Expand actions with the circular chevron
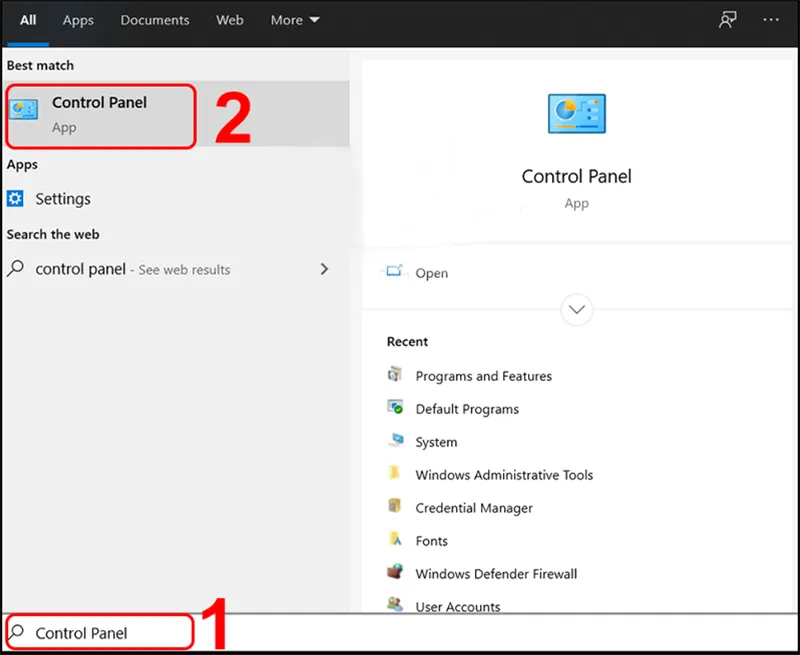The height and width of the screenshot is (655, 800). tap(577, 309)
